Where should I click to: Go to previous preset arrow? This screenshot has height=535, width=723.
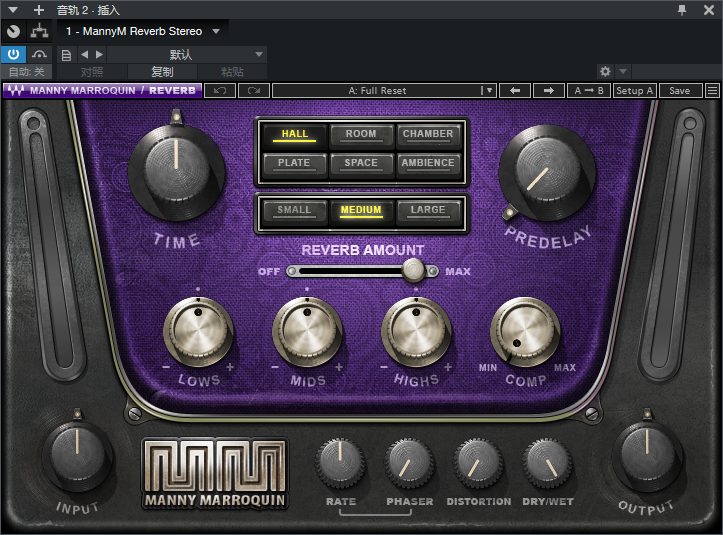pyautogui.click(x=84, y=54)
